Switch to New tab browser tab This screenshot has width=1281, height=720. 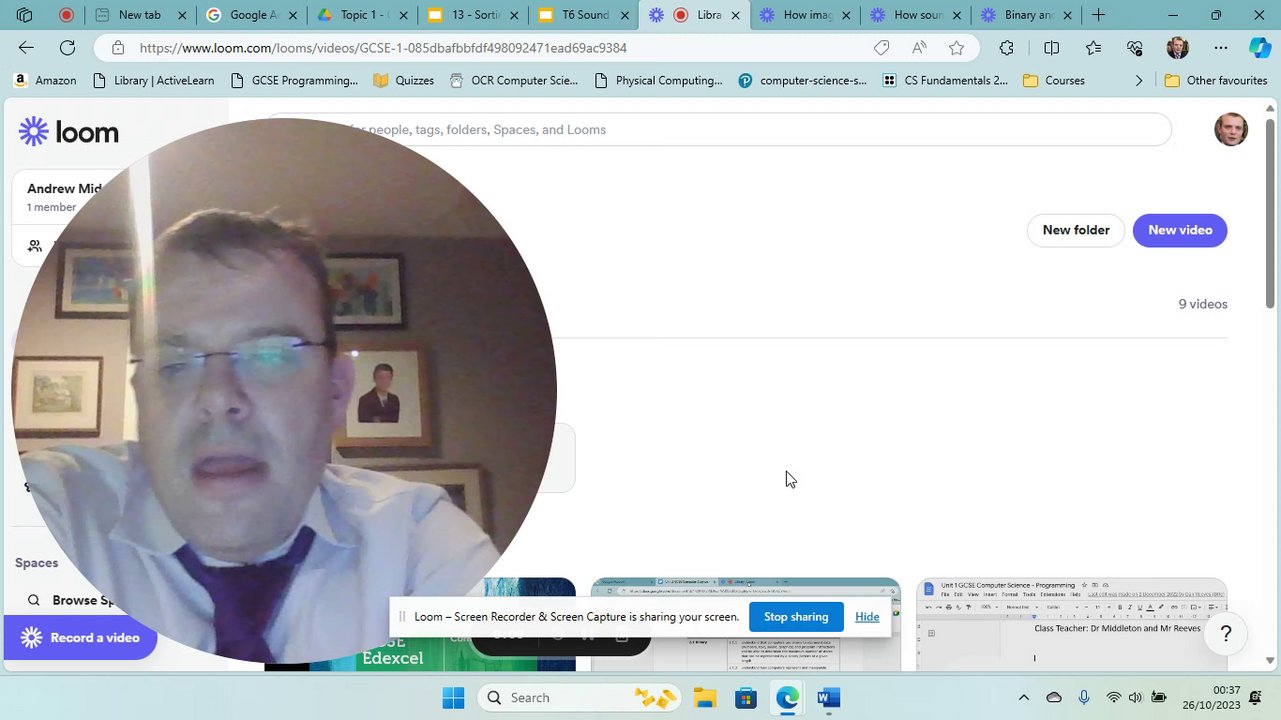pyautogui.click(x=139, y=15)
